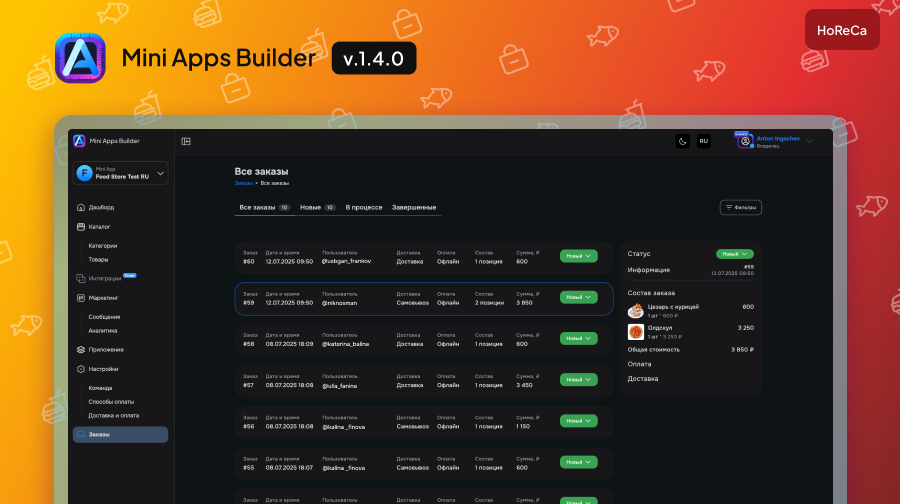Viewport: 900px width, 504px height.
Task: Select the Все заказы tab
Action: coord(265,207)
